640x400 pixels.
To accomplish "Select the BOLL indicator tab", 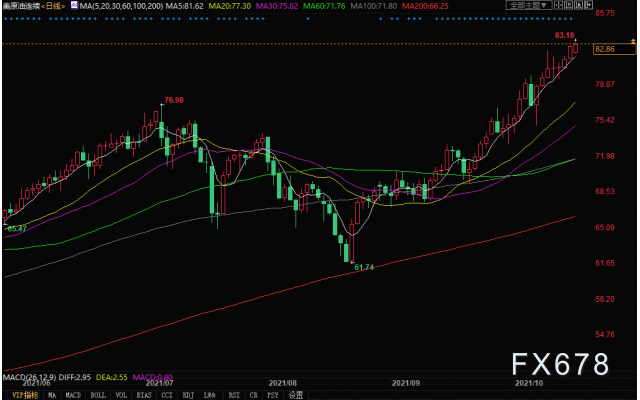I will (x=98, y=395).
